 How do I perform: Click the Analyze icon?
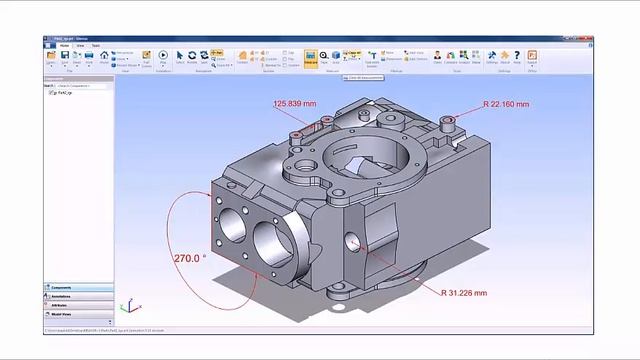click(464, 55)
